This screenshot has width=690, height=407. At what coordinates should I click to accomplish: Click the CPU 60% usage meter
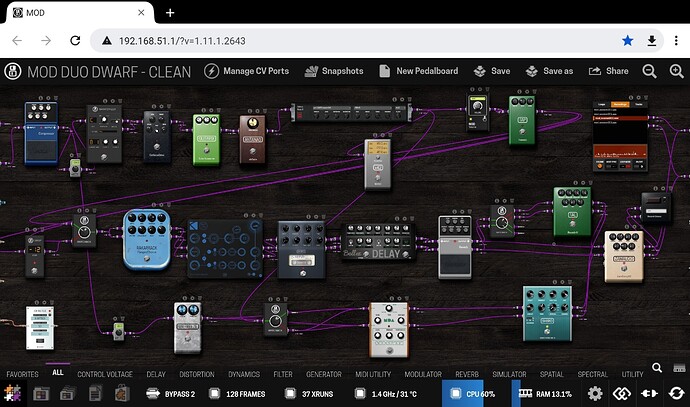473,393
